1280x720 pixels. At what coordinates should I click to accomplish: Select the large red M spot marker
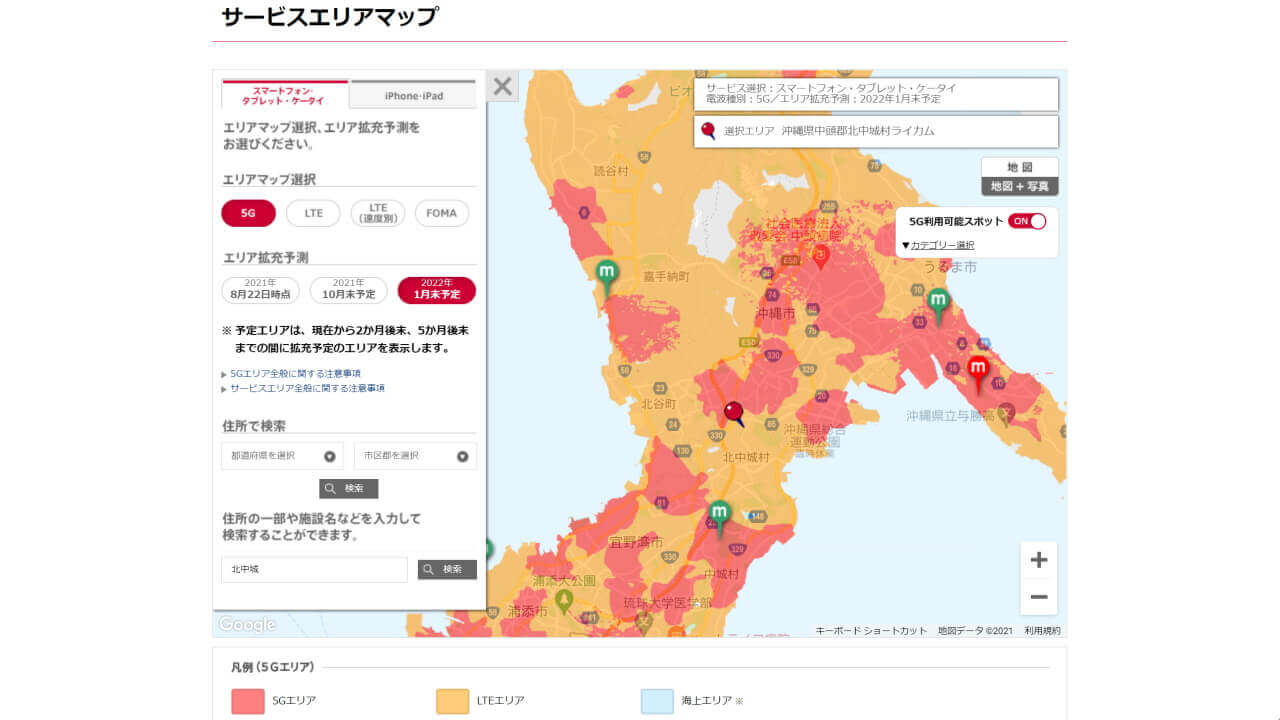(978, 368)
